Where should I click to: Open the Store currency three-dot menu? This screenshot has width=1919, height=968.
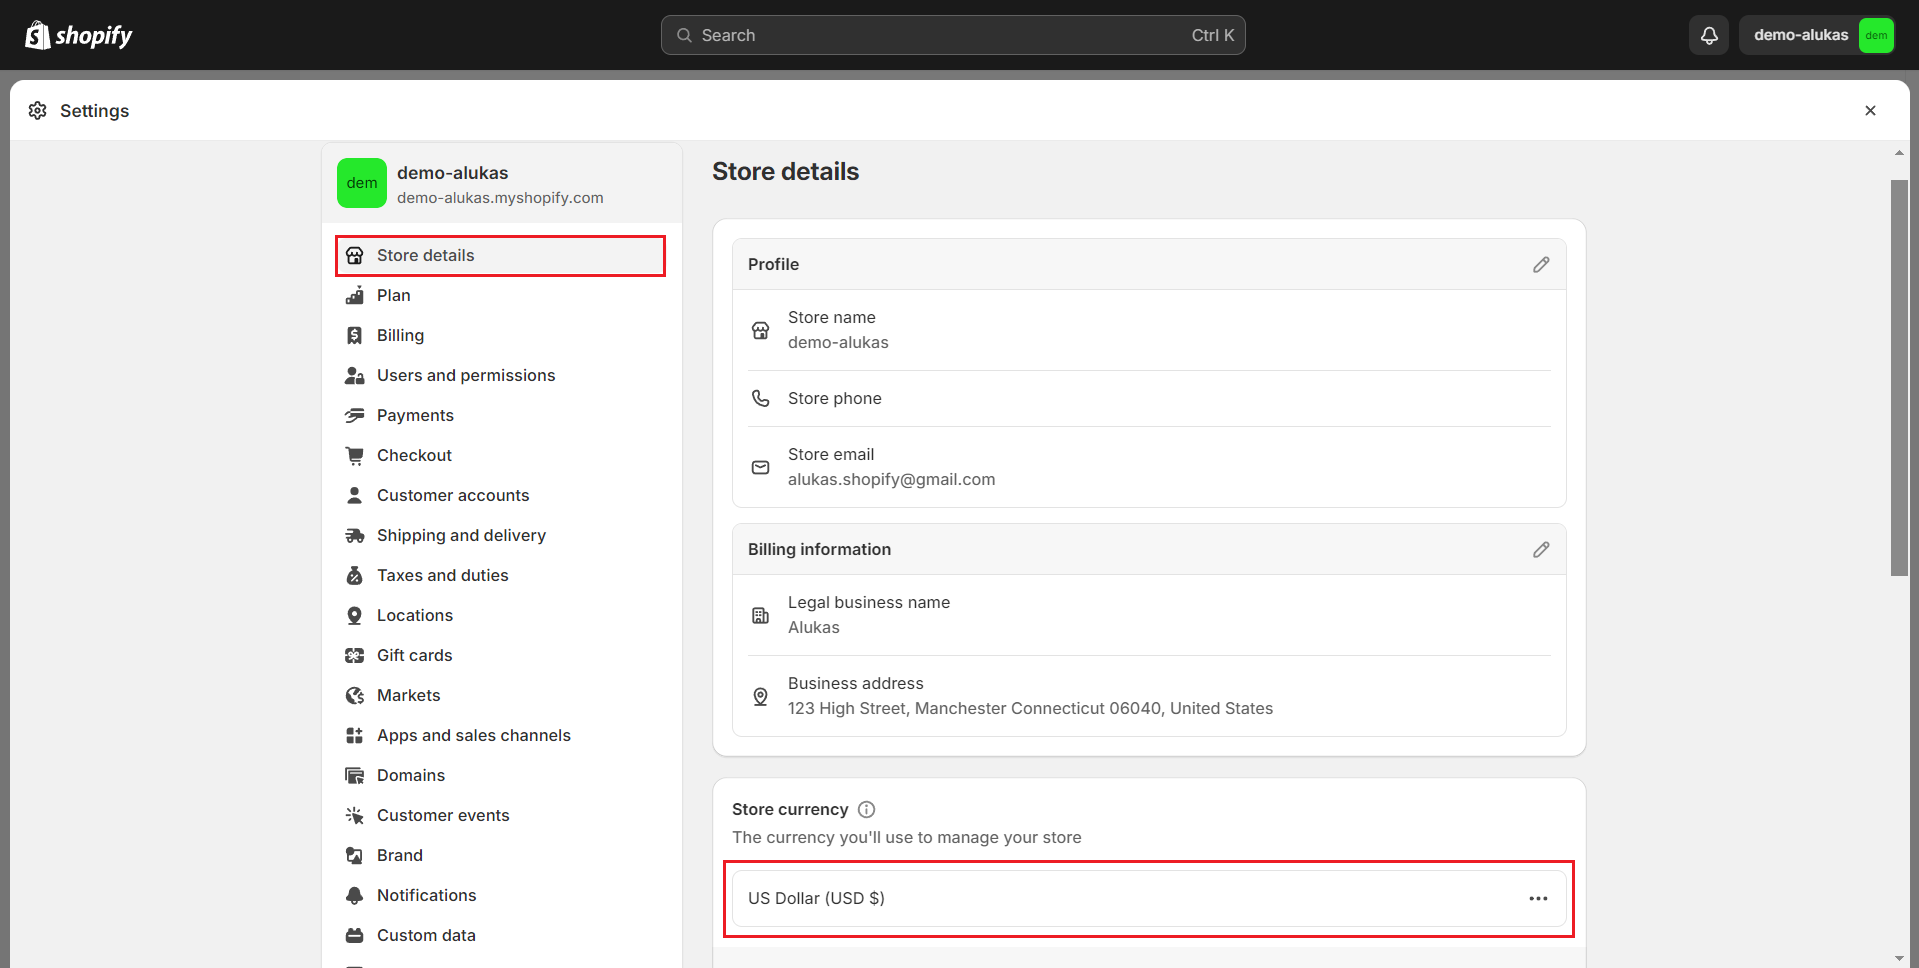pos(1538,898)
